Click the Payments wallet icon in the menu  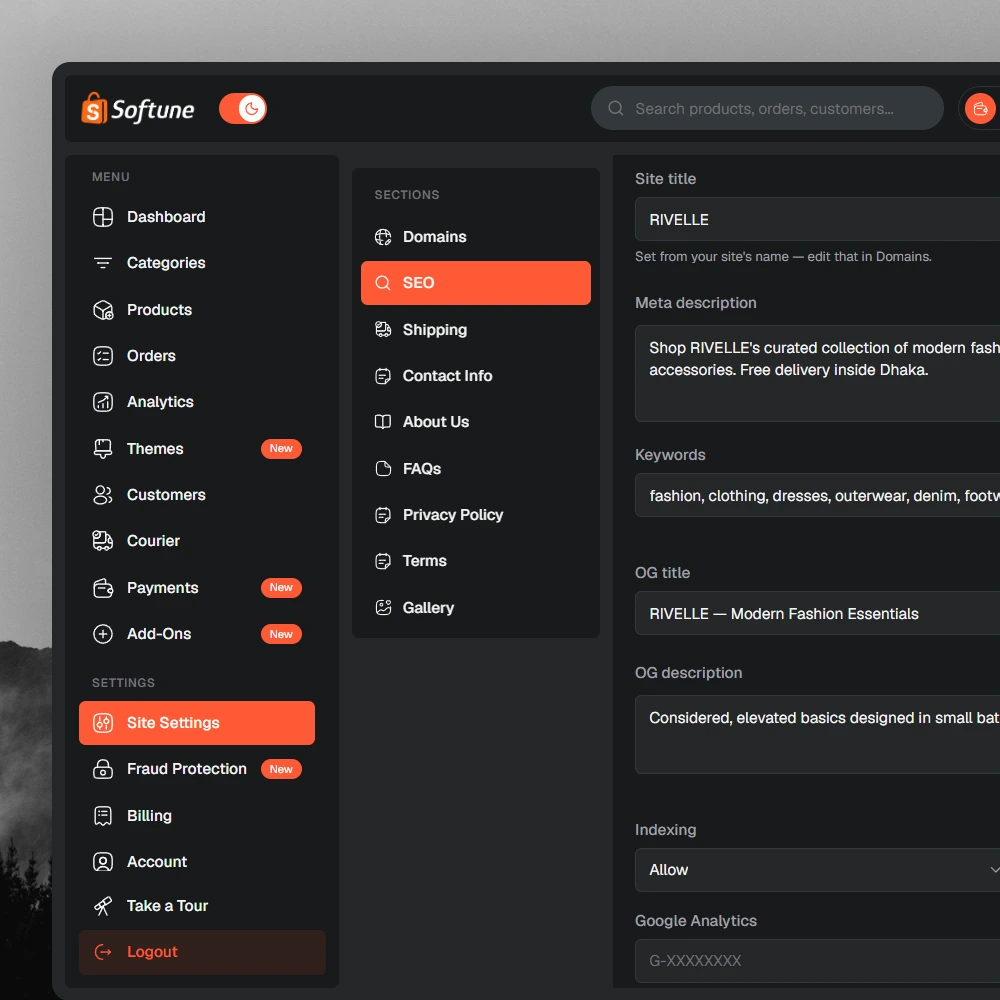click(x=103, y=588)
